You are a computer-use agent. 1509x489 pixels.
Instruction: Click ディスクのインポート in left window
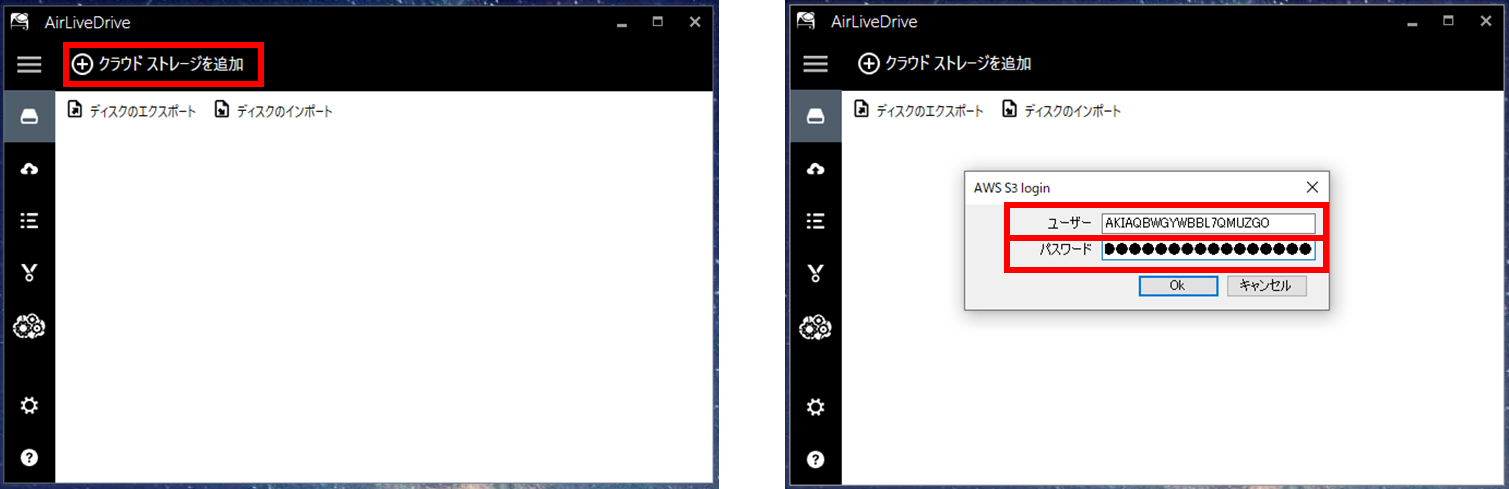[273, 110]
